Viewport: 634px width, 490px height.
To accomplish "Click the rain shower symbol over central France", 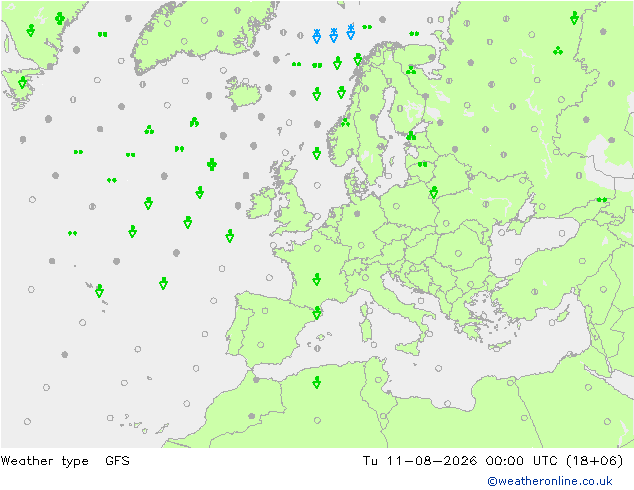I will [x=317, y=279].
